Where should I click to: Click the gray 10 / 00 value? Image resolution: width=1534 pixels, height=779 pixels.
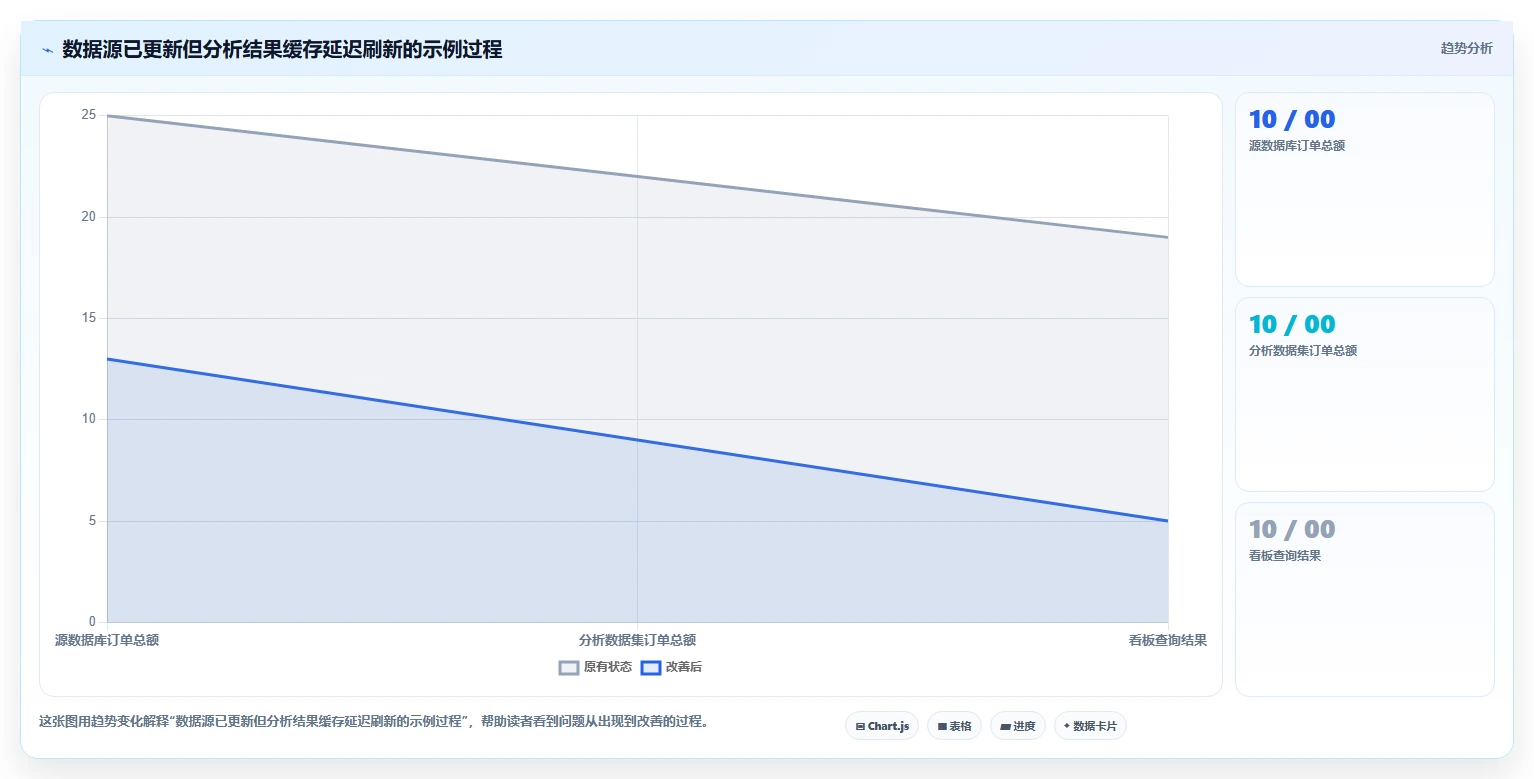point(1292,529)
